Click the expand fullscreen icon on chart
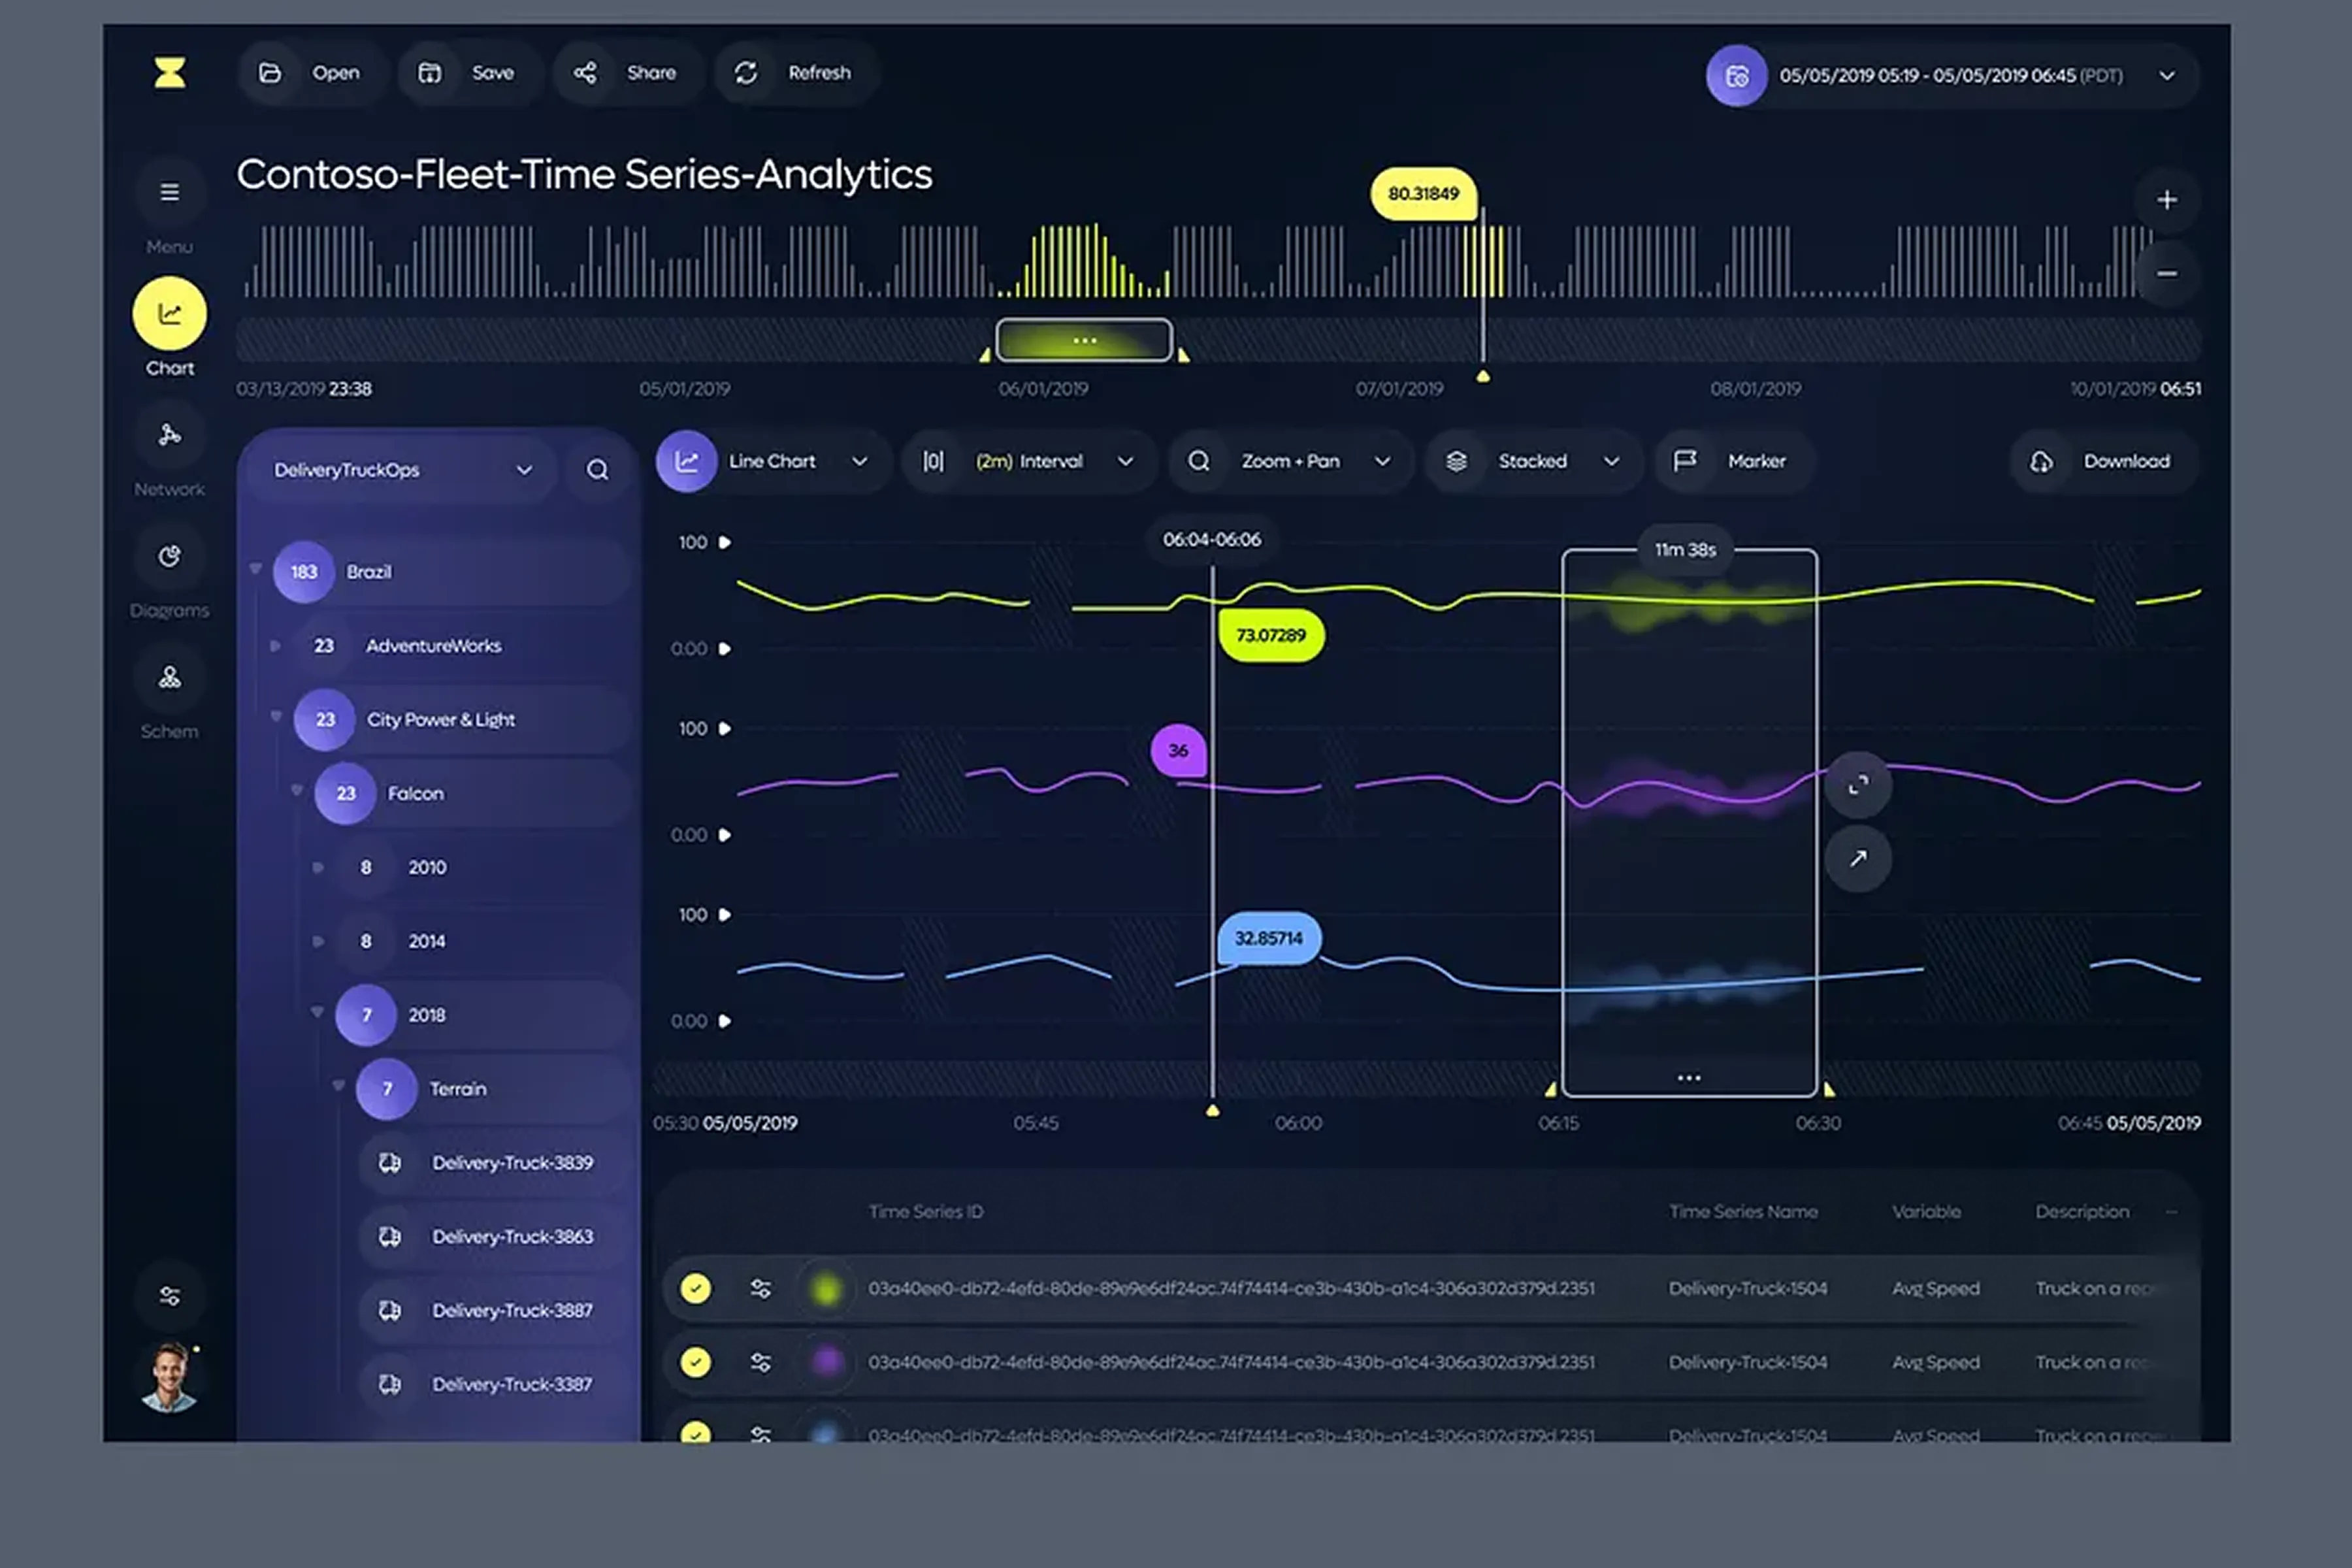 [1857, 786]
